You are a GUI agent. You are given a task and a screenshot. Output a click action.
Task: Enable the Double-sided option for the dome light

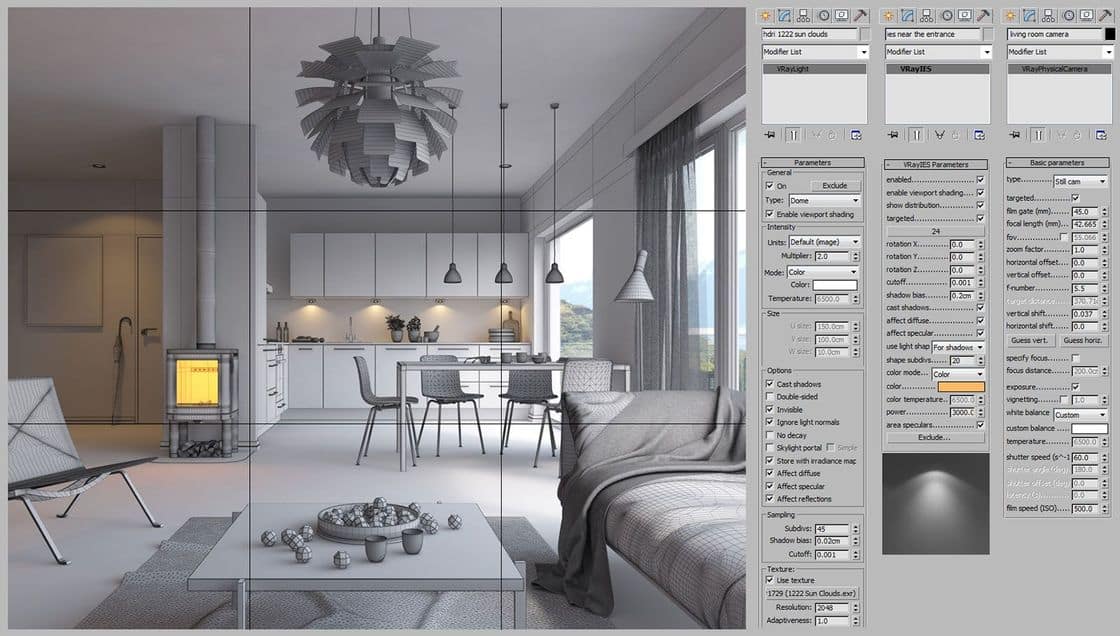coord(769,396)
